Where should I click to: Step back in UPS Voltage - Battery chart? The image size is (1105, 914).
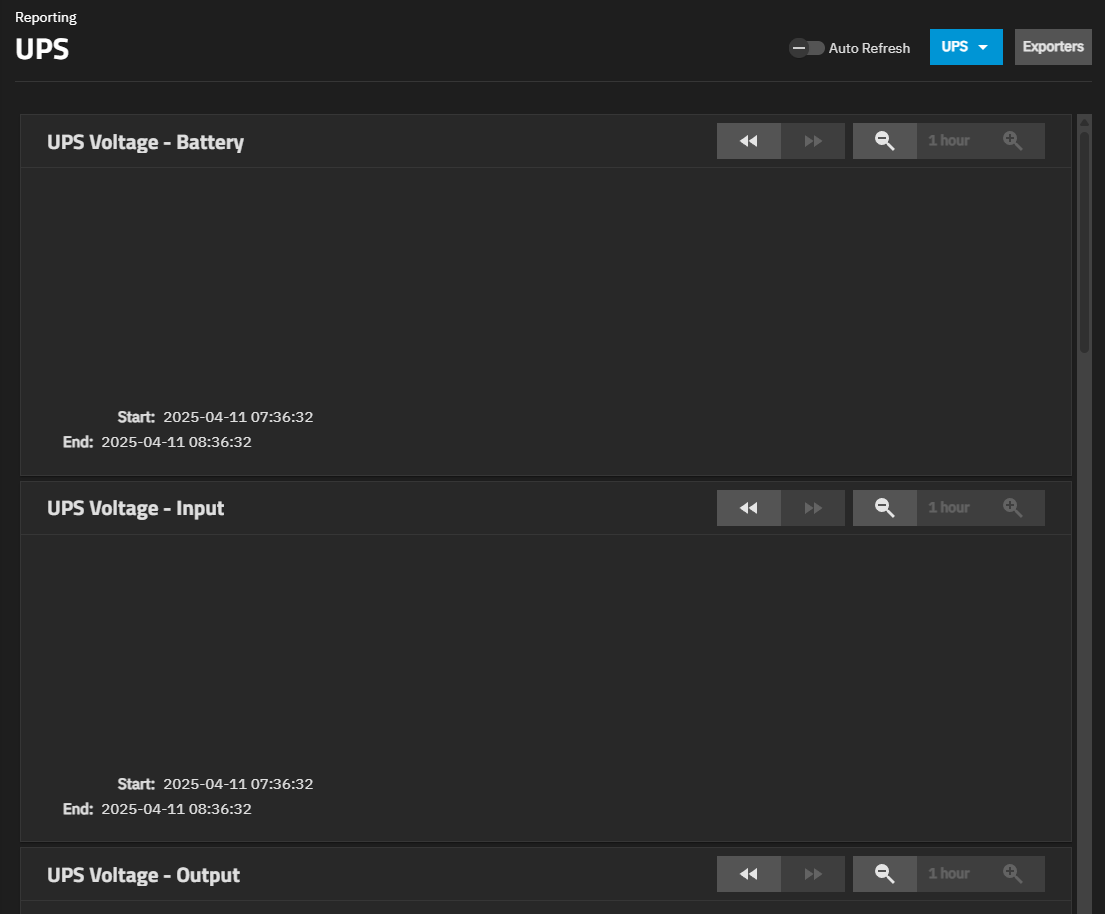coord(748,141)
